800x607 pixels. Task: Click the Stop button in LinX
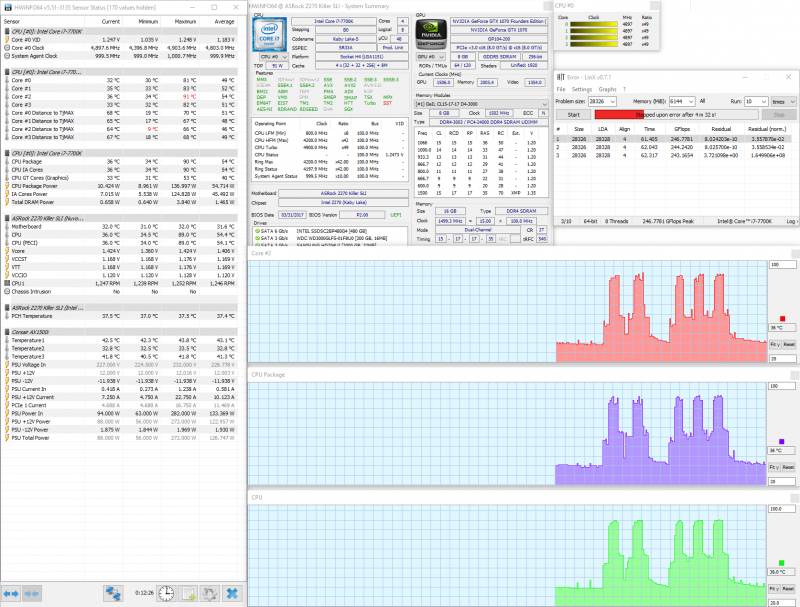(x=779, y=115)
